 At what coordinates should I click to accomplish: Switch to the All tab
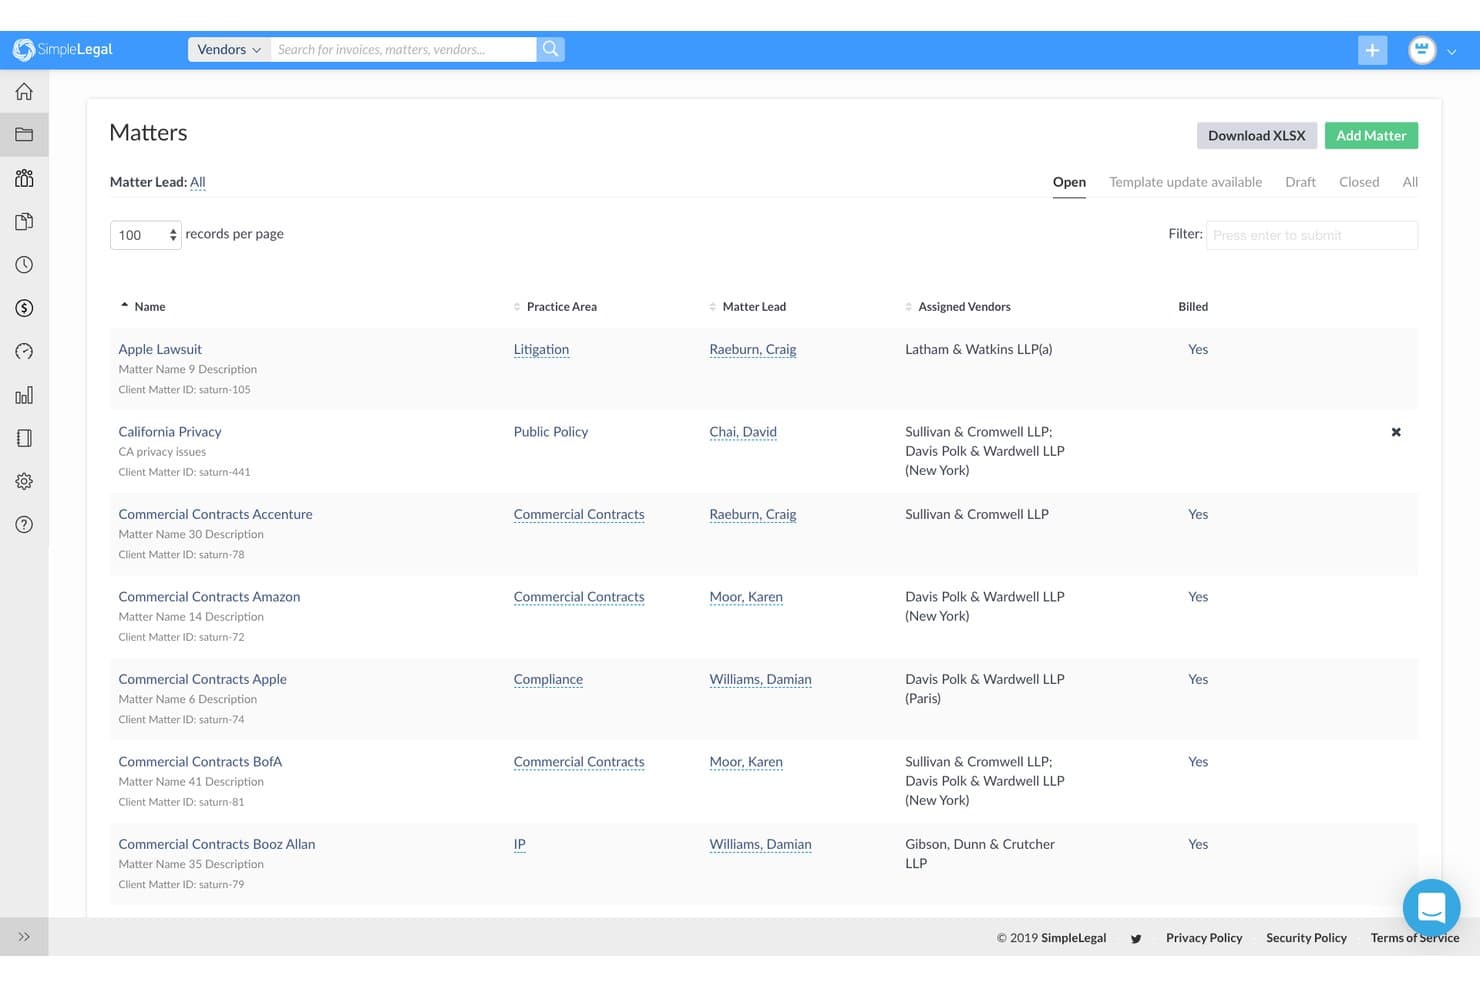coord(1410,182)
